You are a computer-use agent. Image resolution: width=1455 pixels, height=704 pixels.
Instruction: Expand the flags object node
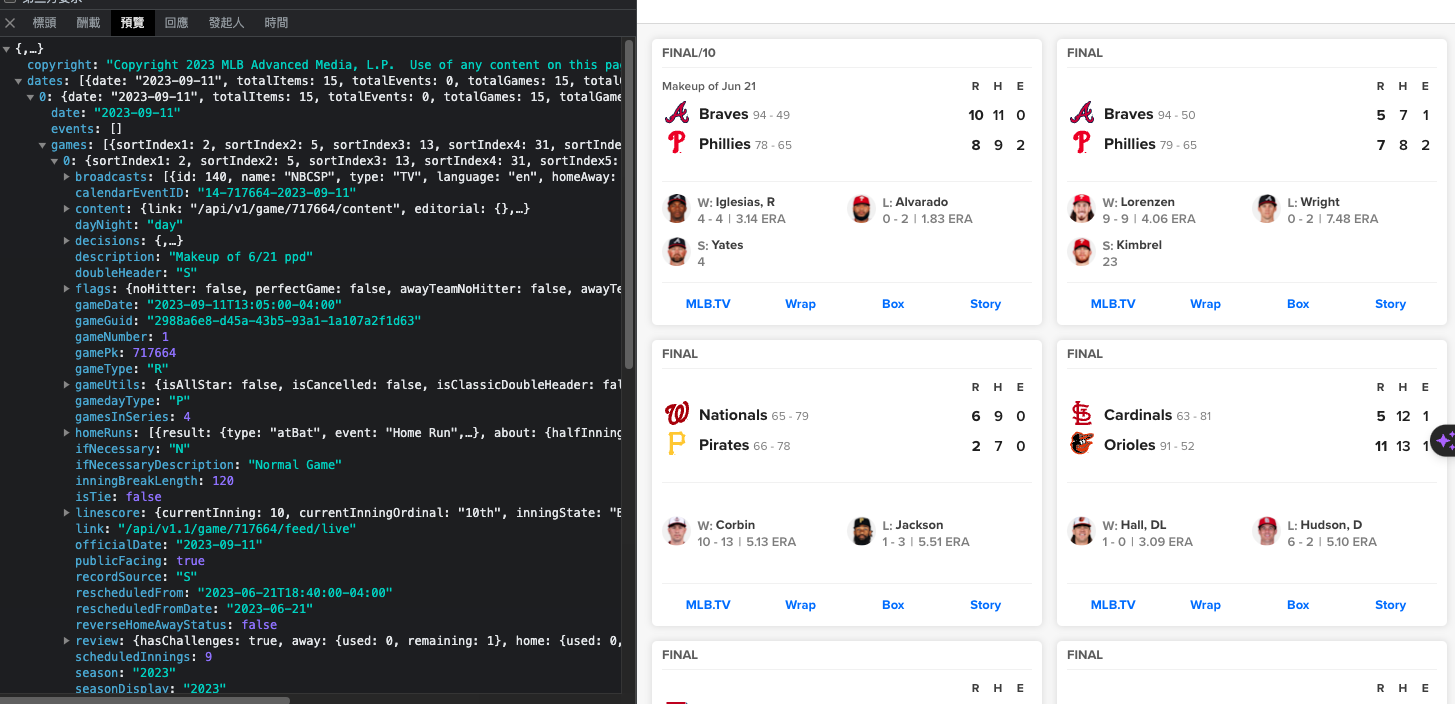click(67, 289)
